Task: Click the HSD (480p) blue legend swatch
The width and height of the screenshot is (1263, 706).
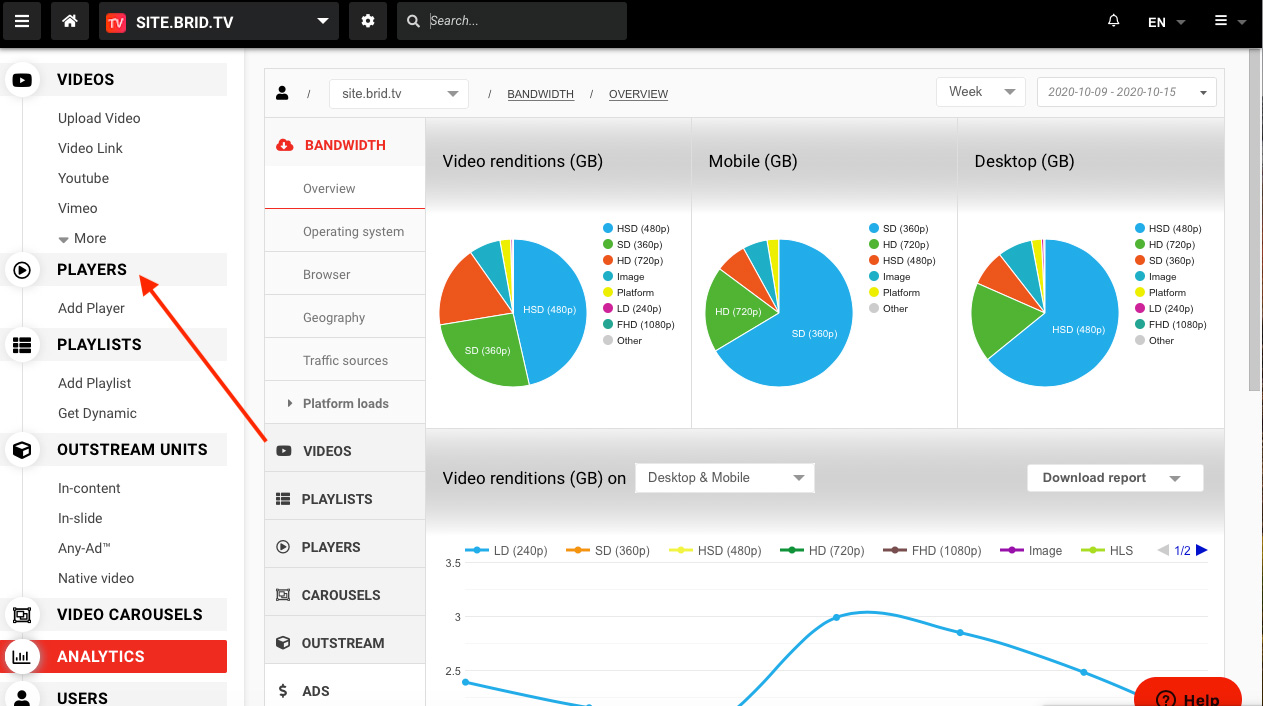Action: point(608,229)
